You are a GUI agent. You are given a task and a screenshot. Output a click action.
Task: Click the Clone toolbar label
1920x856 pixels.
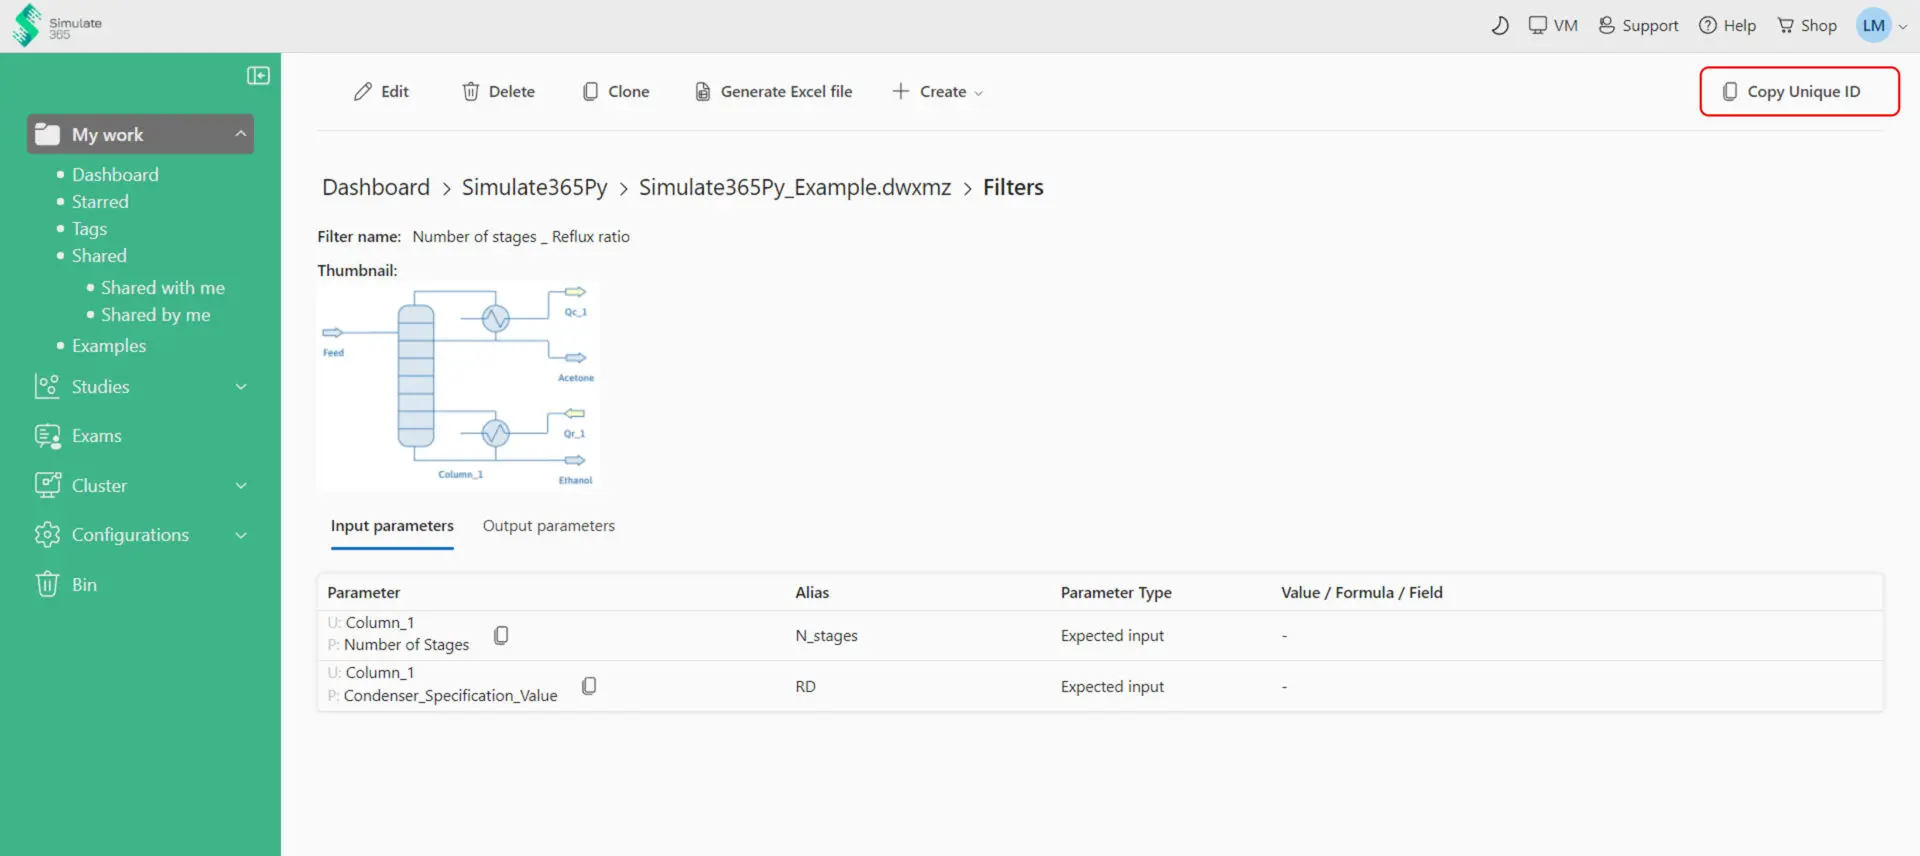[x=629, y=92]
